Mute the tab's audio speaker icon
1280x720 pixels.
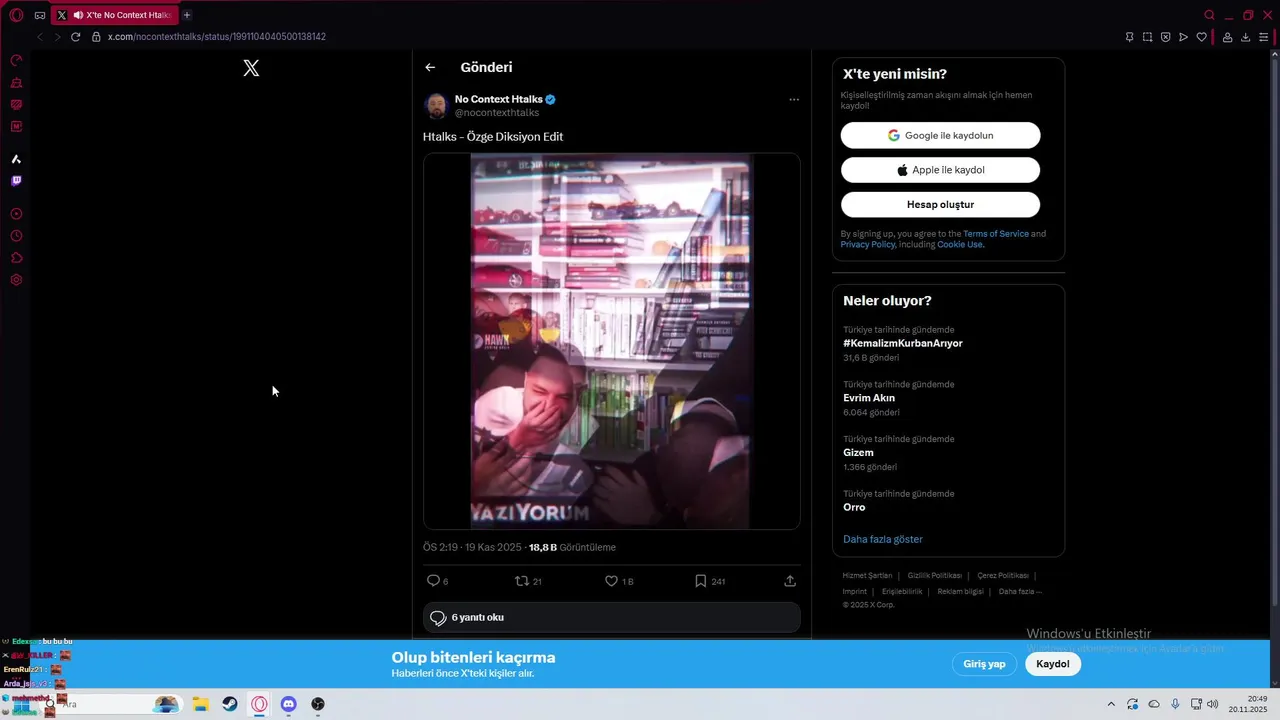(x=78, y=15)
